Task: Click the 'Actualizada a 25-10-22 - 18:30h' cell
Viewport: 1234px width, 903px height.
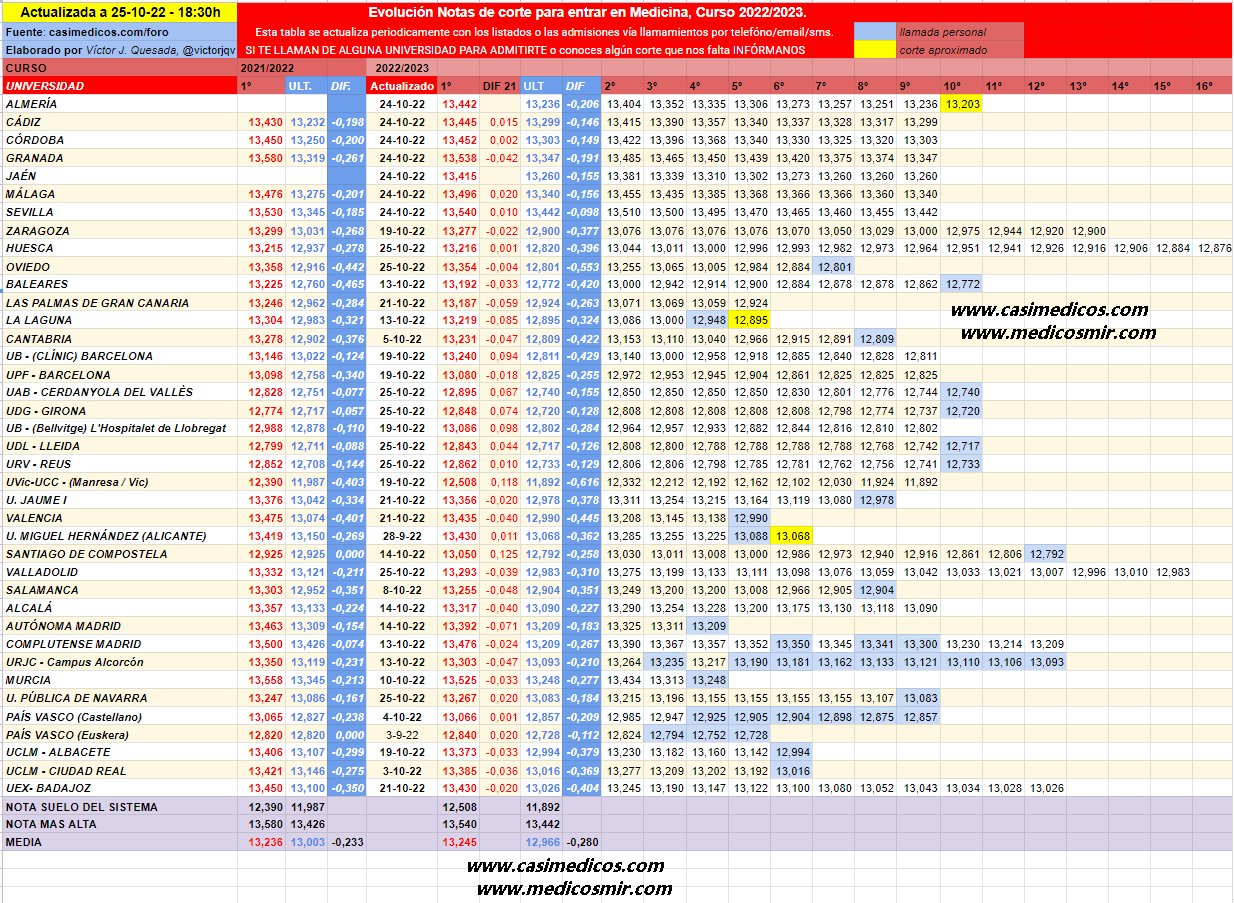Action: click(119, 13)
